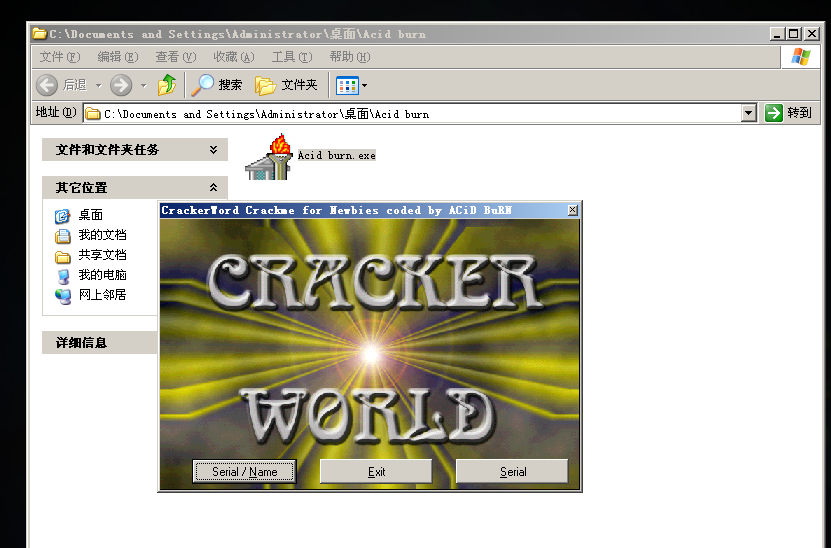The height and width of the screenshot is (548, 831).
Task: Click the Back arrow icon in Explorer
Action: click(x=47, y=85)
